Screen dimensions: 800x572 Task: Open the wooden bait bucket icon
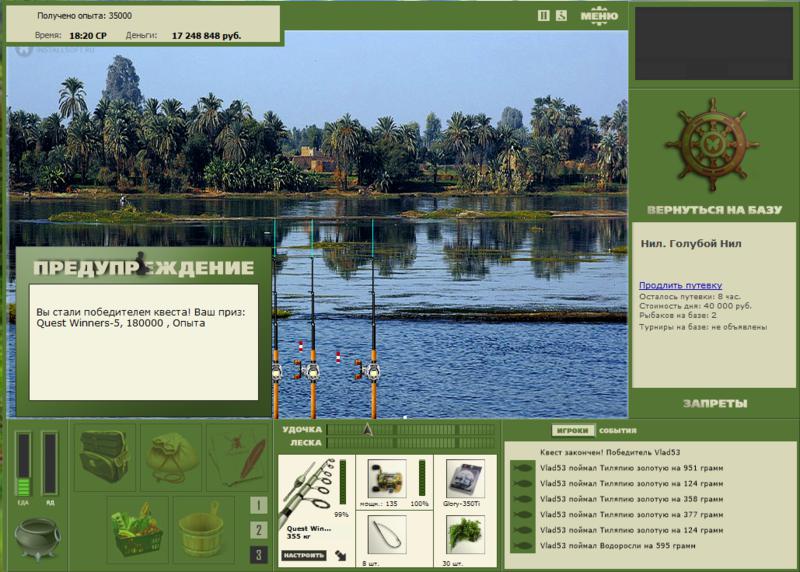[203, 529]
